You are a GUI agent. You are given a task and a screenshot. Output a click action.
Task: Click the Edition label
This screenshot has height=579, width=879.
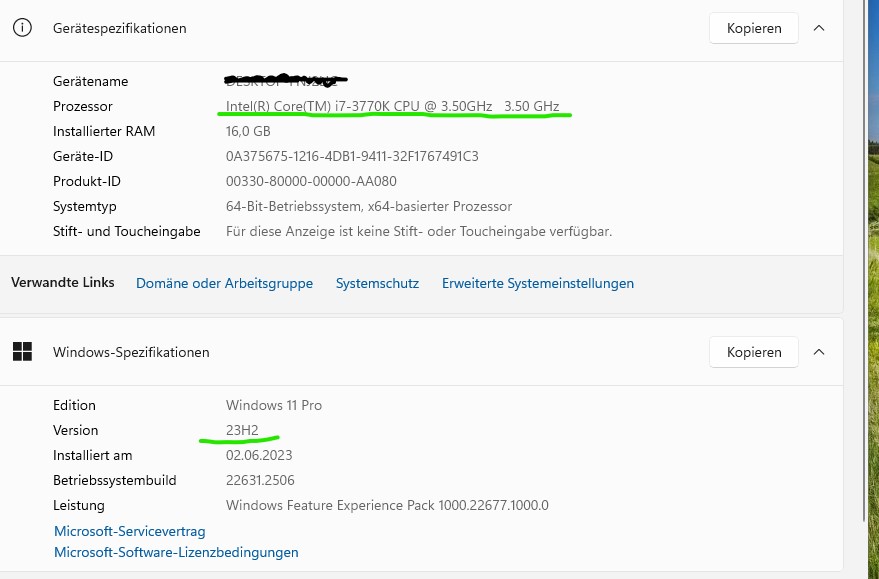(74, 405)
